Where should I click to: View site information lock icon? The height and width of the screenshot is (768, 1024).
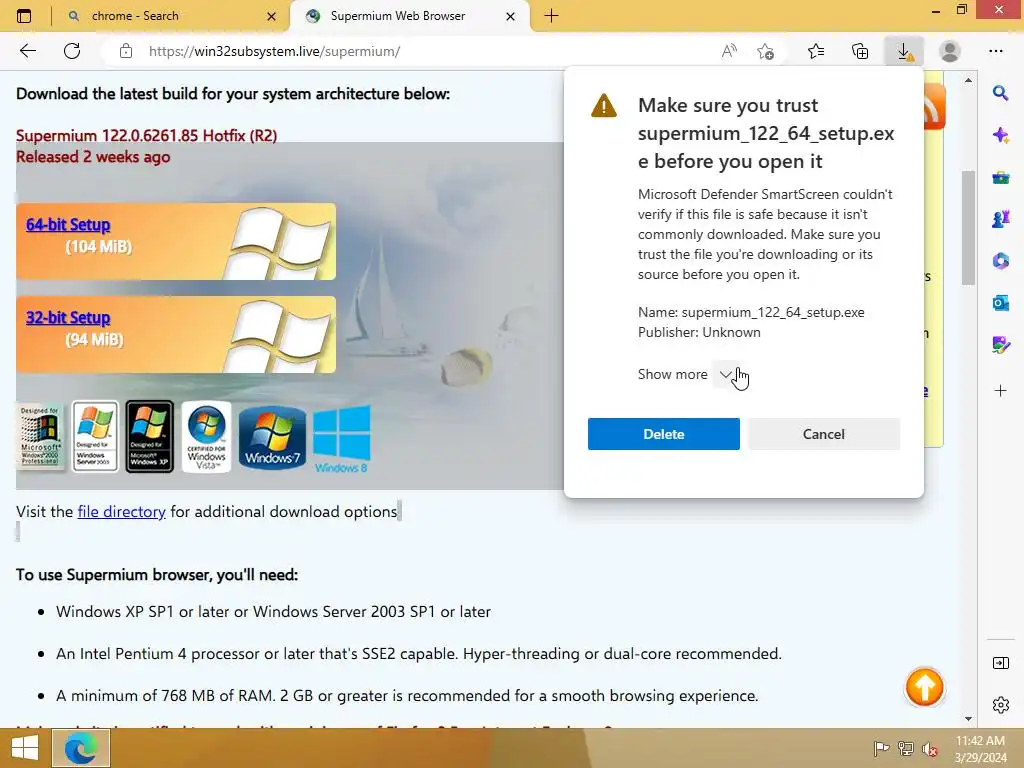[x=126, y=51]
